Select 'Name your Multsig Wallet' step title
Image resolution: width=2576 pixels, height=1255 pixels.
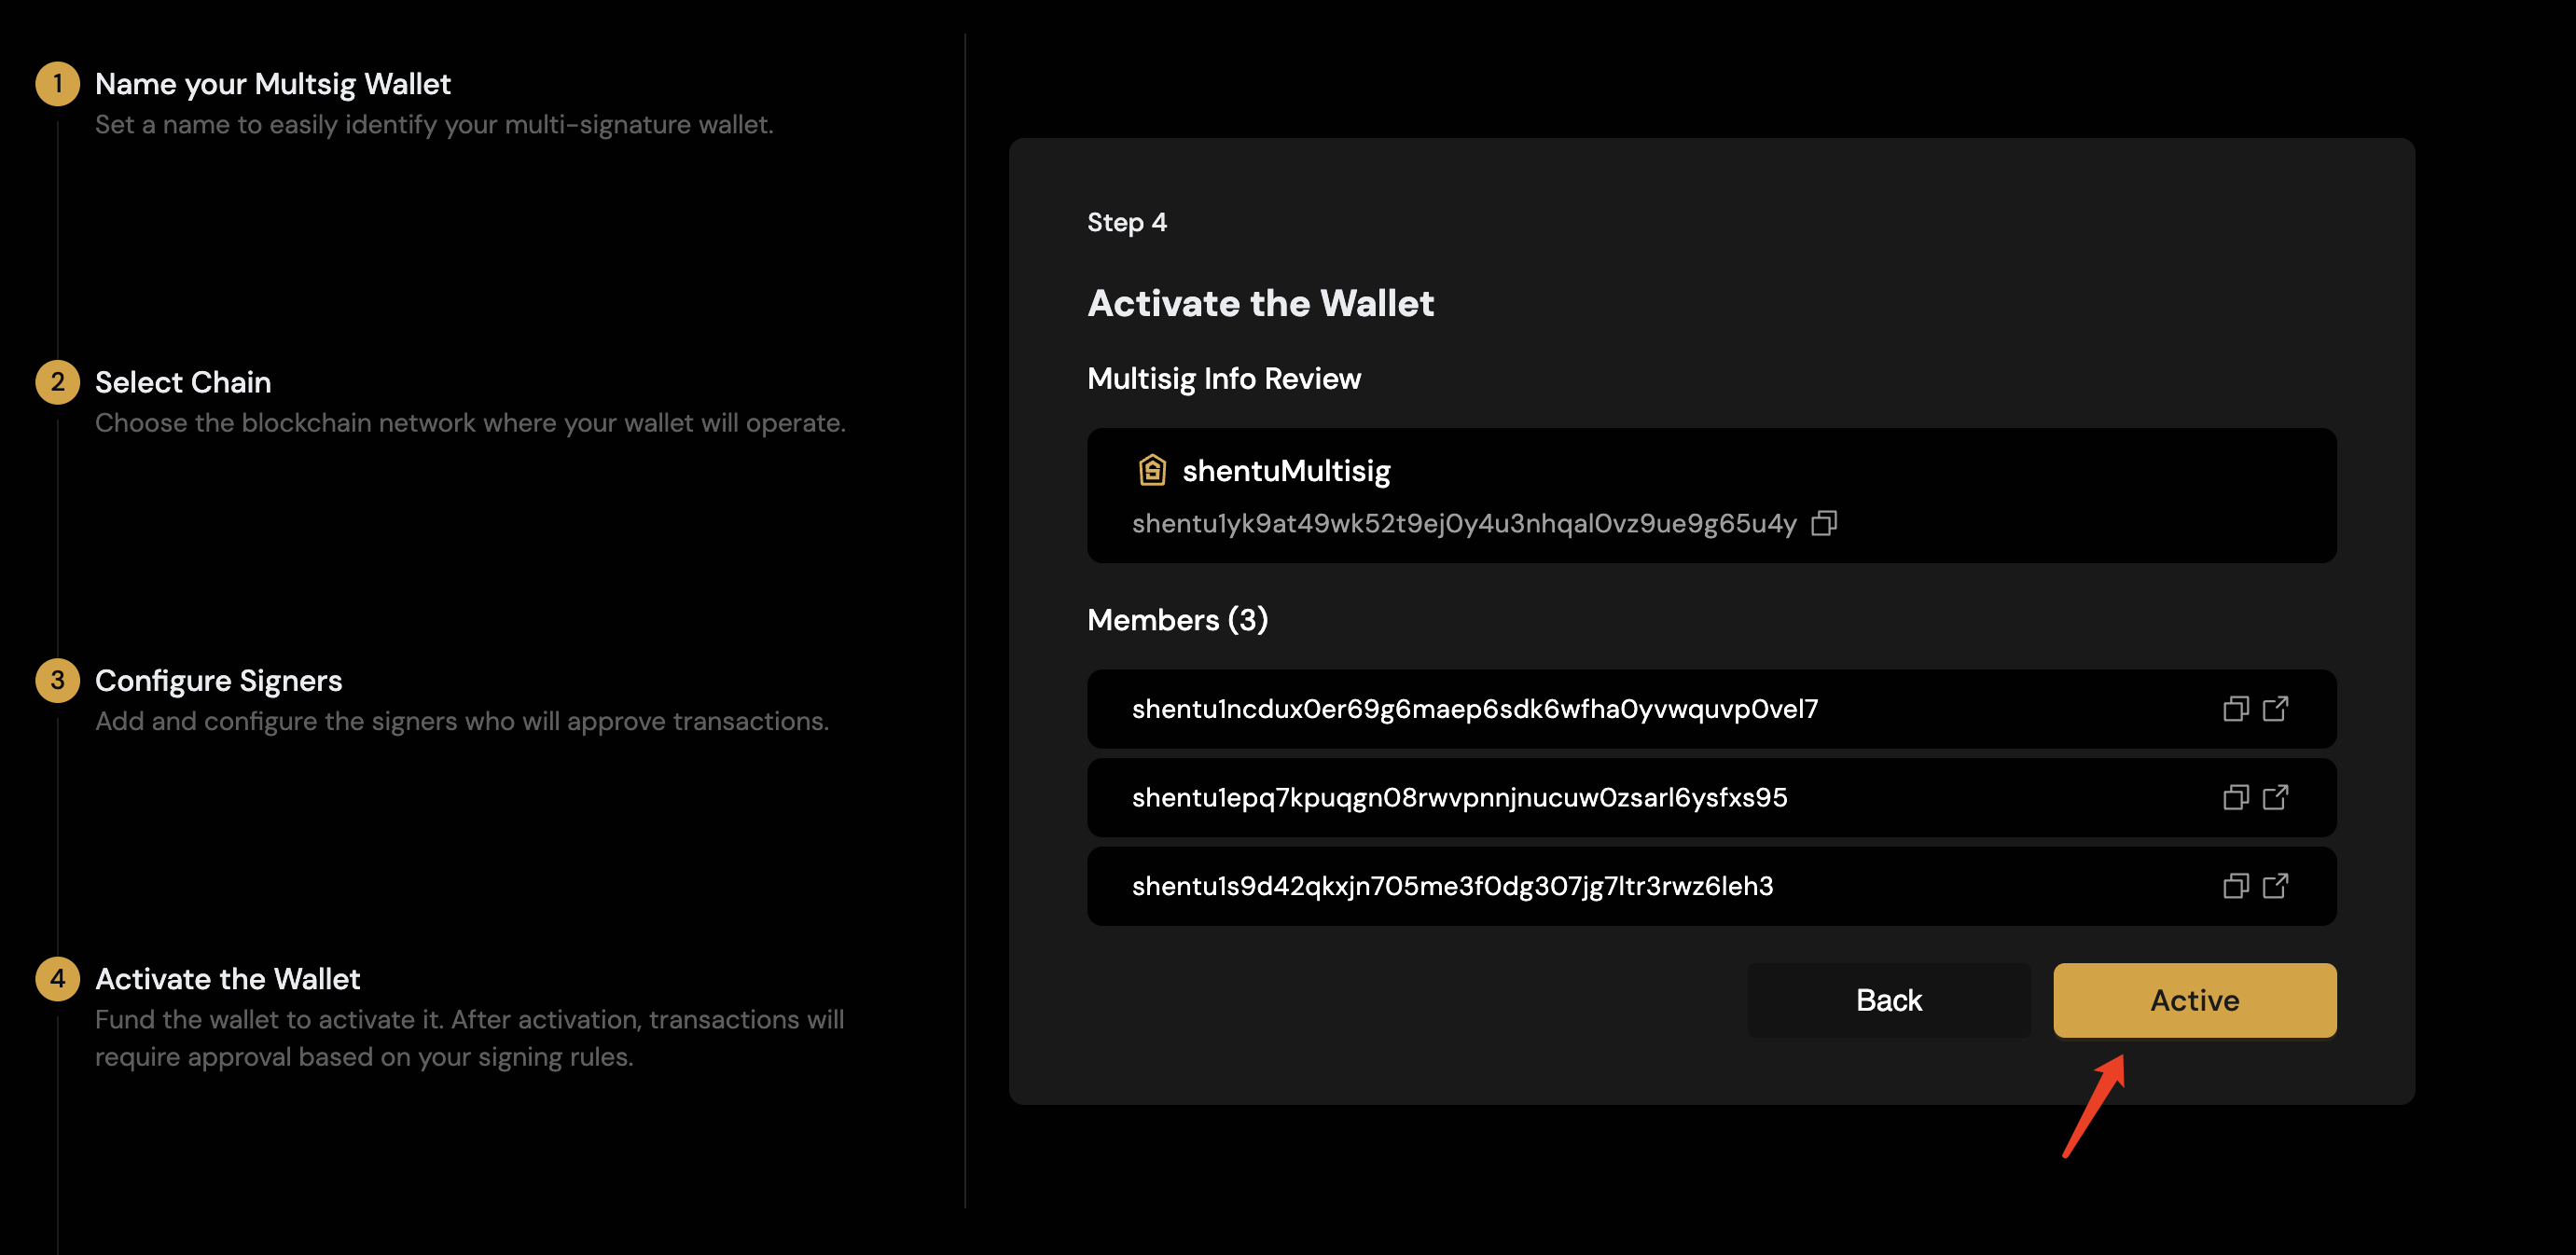pyautogui.click(x=273, y=84)
